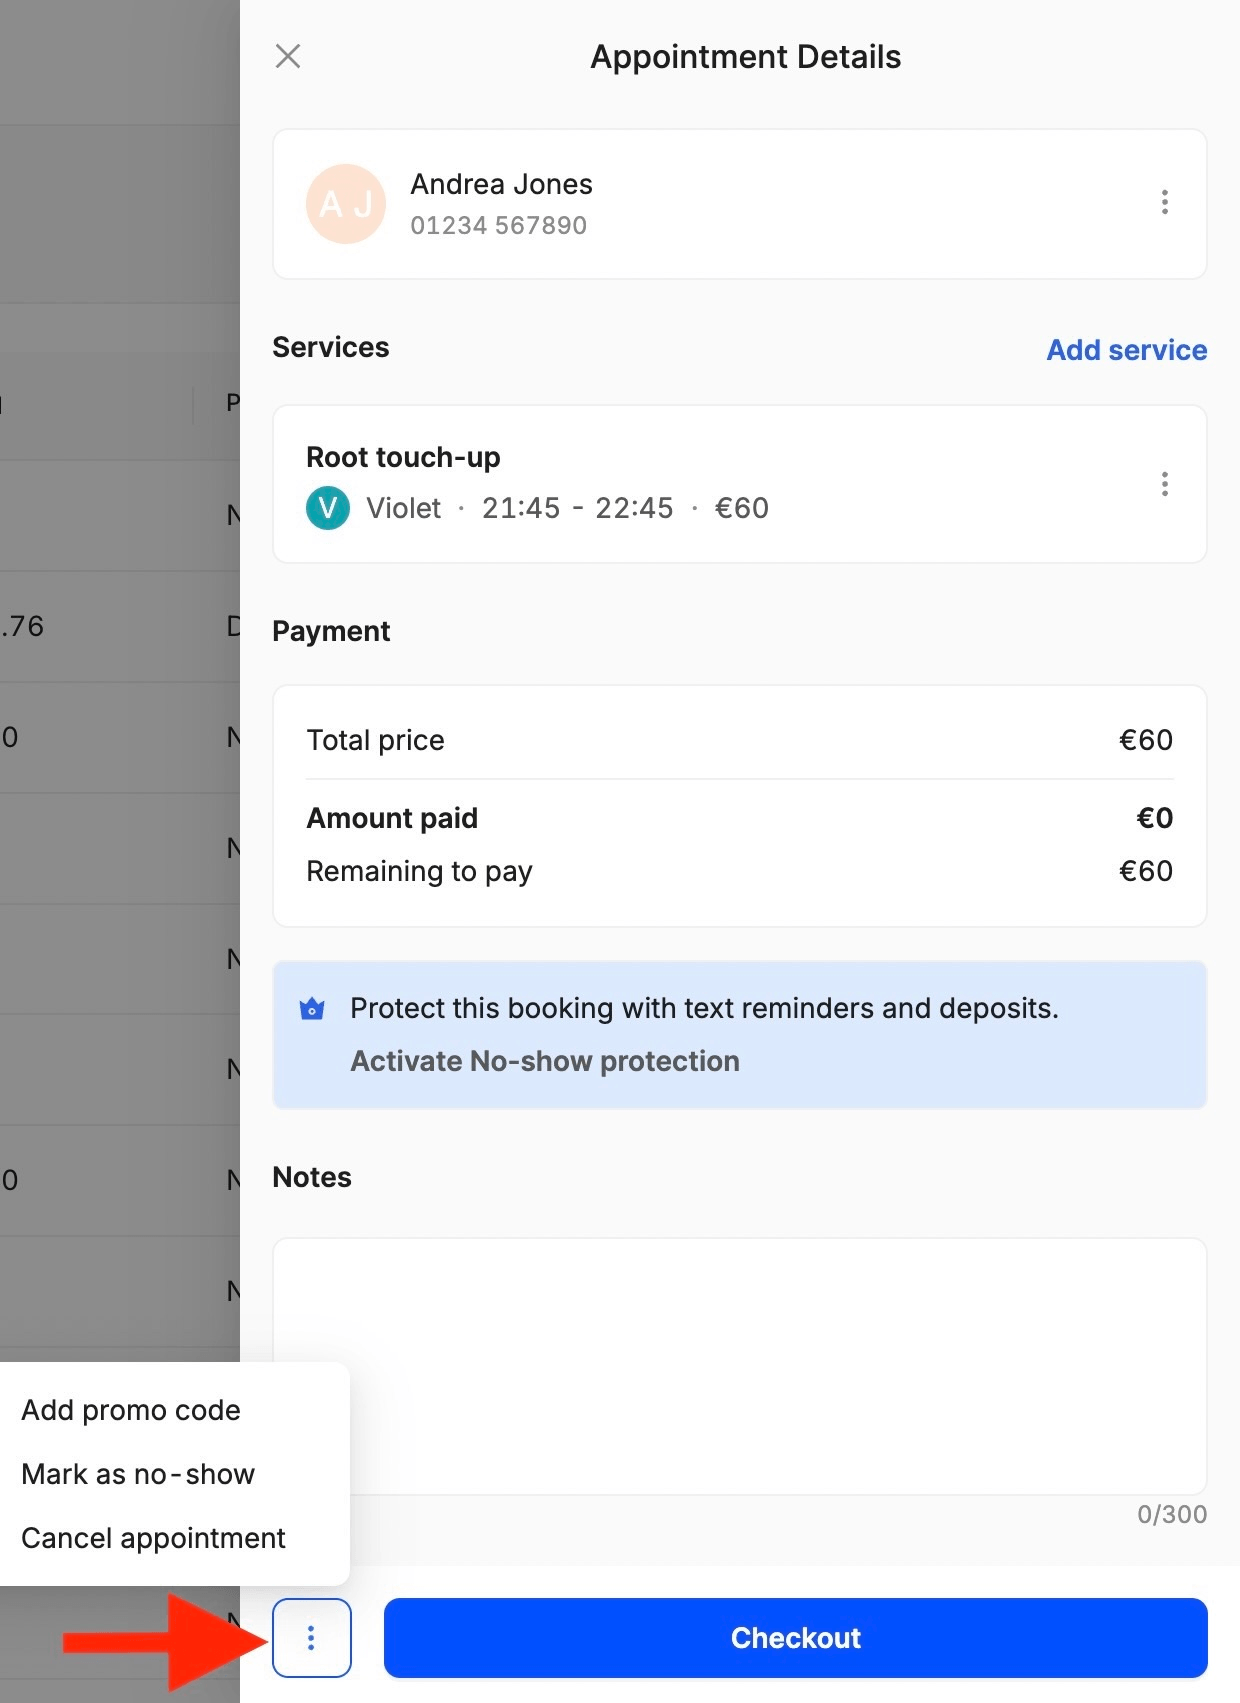Screen dimensions: 1240x1703
Task: Select Cancel appointment menu entry
Action: point(153,1538)
